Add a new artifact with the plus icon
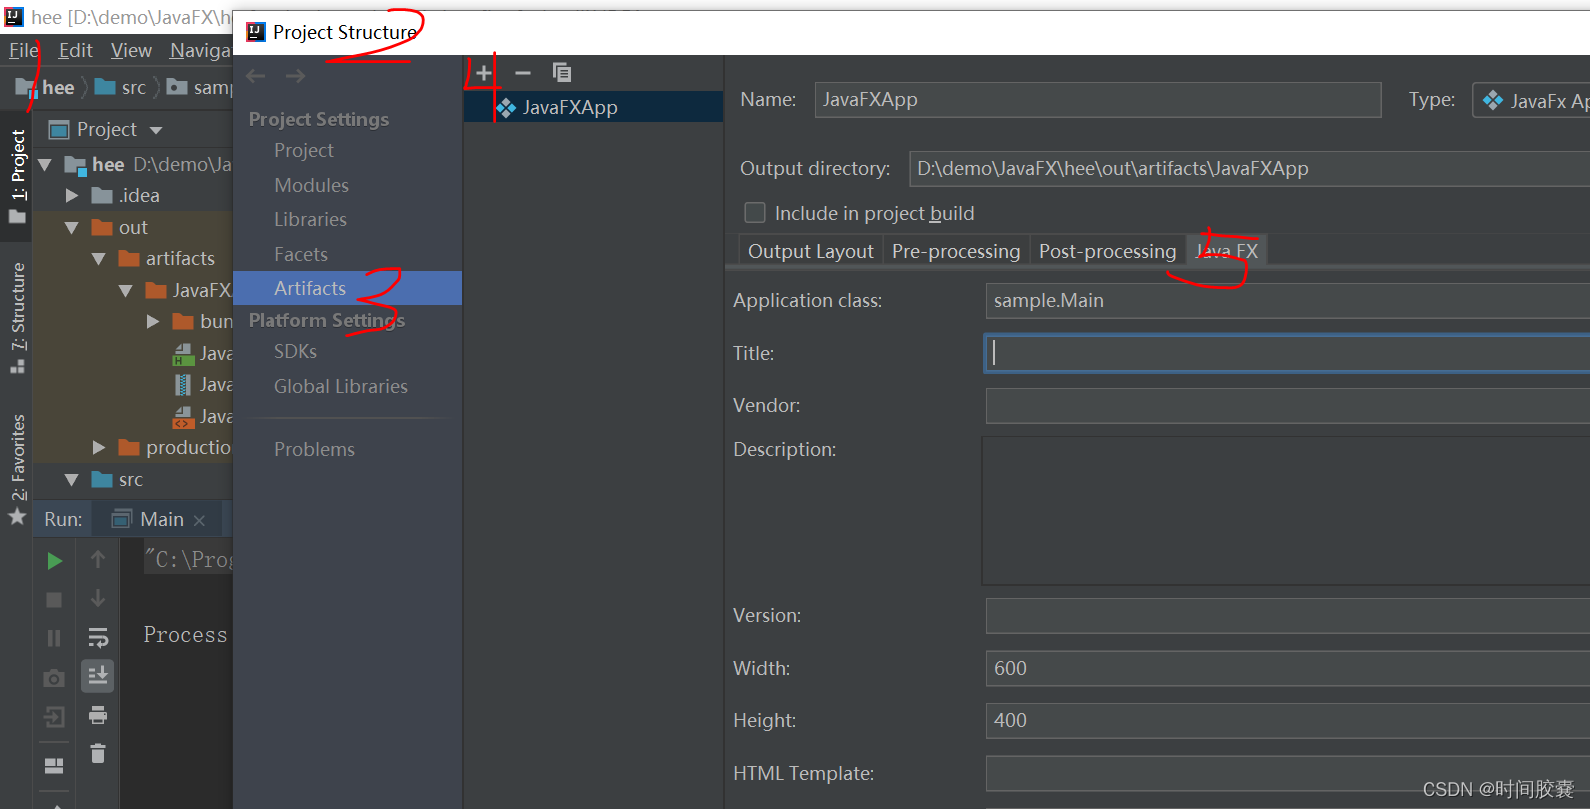 click(484, 73)
